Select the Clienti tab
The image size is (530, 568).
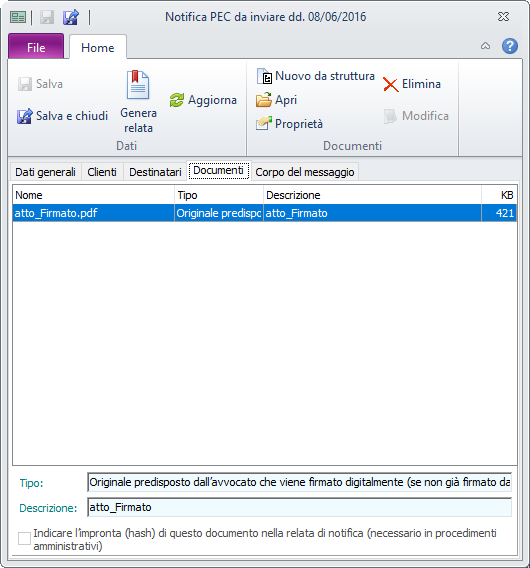[102, 172]
